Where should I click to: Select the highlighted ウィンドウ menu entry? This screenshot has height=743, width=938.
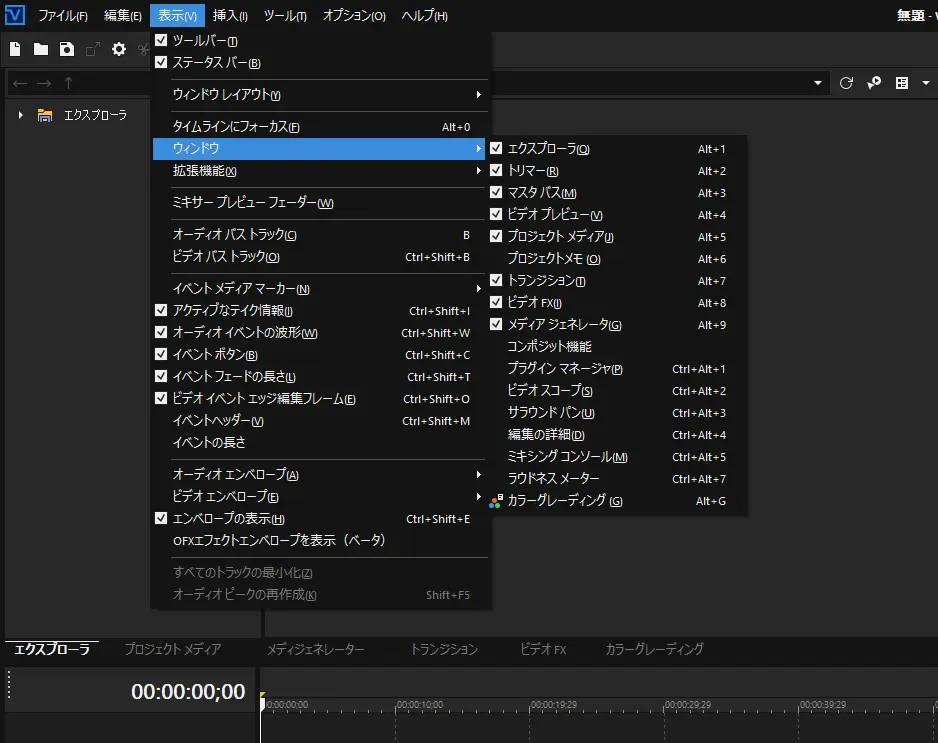320,148
